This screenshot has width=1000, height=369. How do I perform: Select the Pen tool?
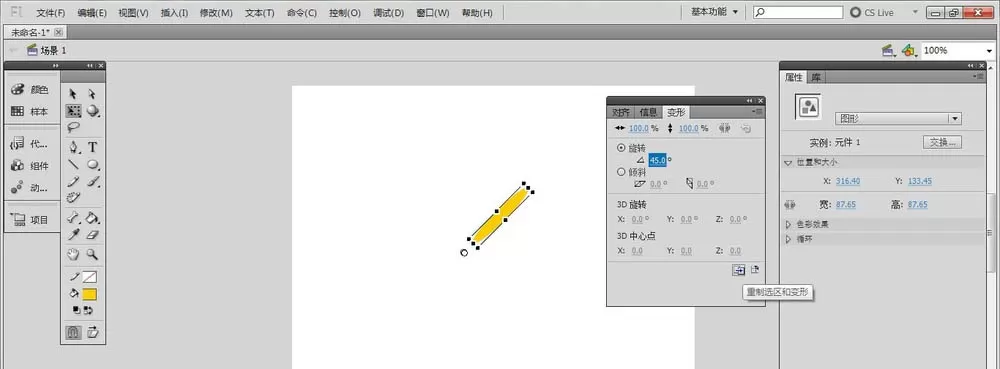tap(73, 147)
